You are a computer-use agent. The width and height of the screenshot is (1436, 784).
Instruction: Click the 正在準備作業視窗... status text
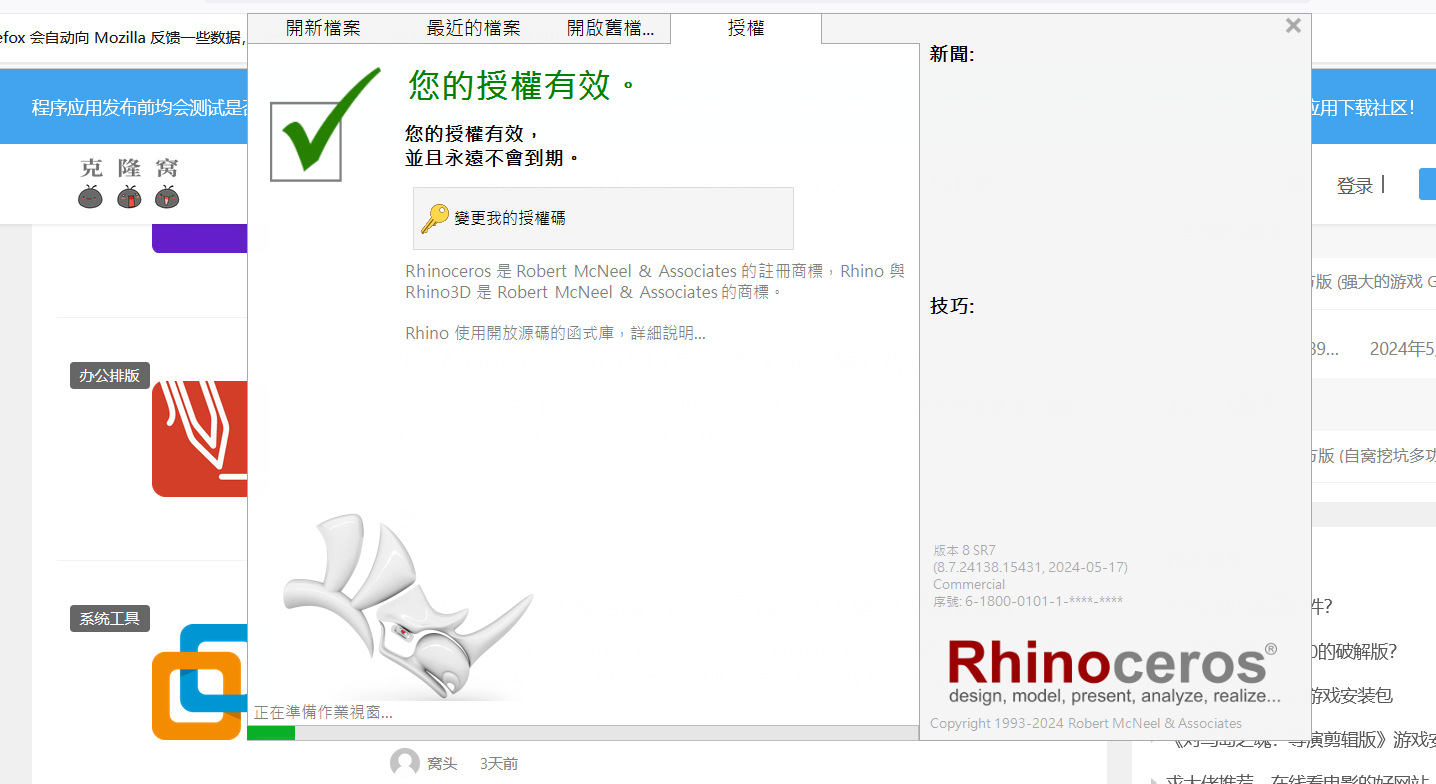click(323, 712)
